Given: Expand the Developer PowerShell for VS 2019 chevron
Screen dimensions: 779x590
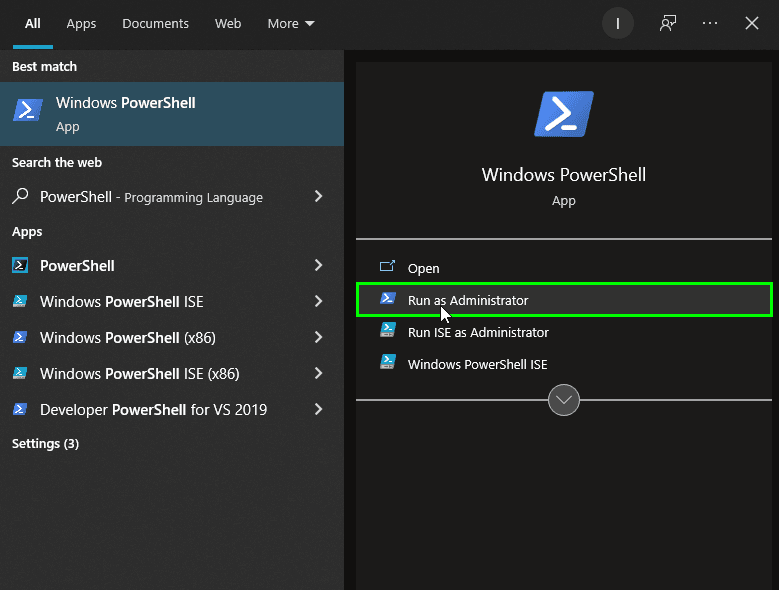Looking at the screenshot, I should tap(318, 409).
